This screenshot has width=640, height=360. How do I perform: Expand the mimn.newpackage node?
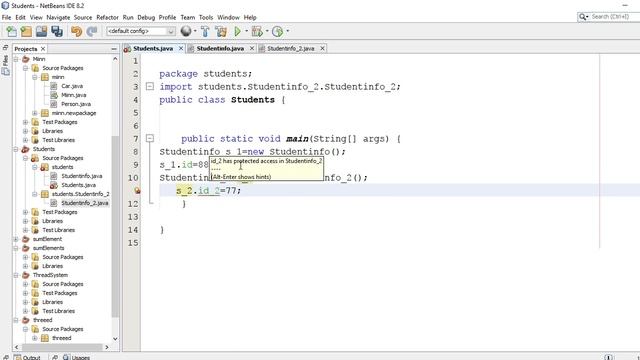(x=35, y=113)
